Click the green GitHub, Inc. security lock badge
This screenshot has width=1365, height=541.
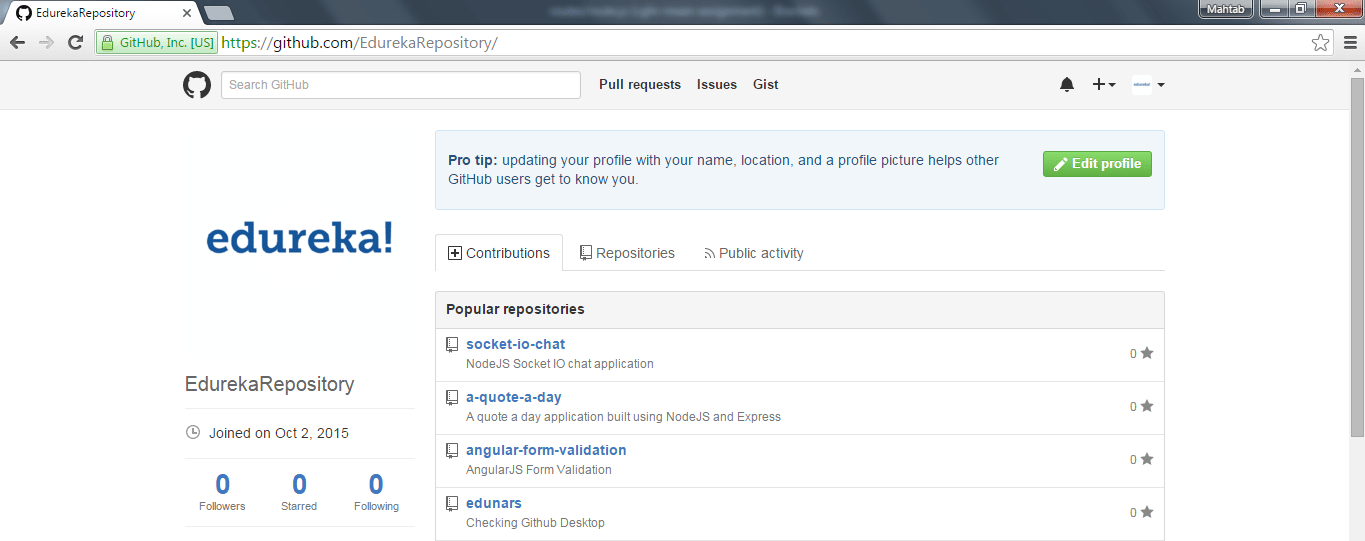click(x=157, y=43)
